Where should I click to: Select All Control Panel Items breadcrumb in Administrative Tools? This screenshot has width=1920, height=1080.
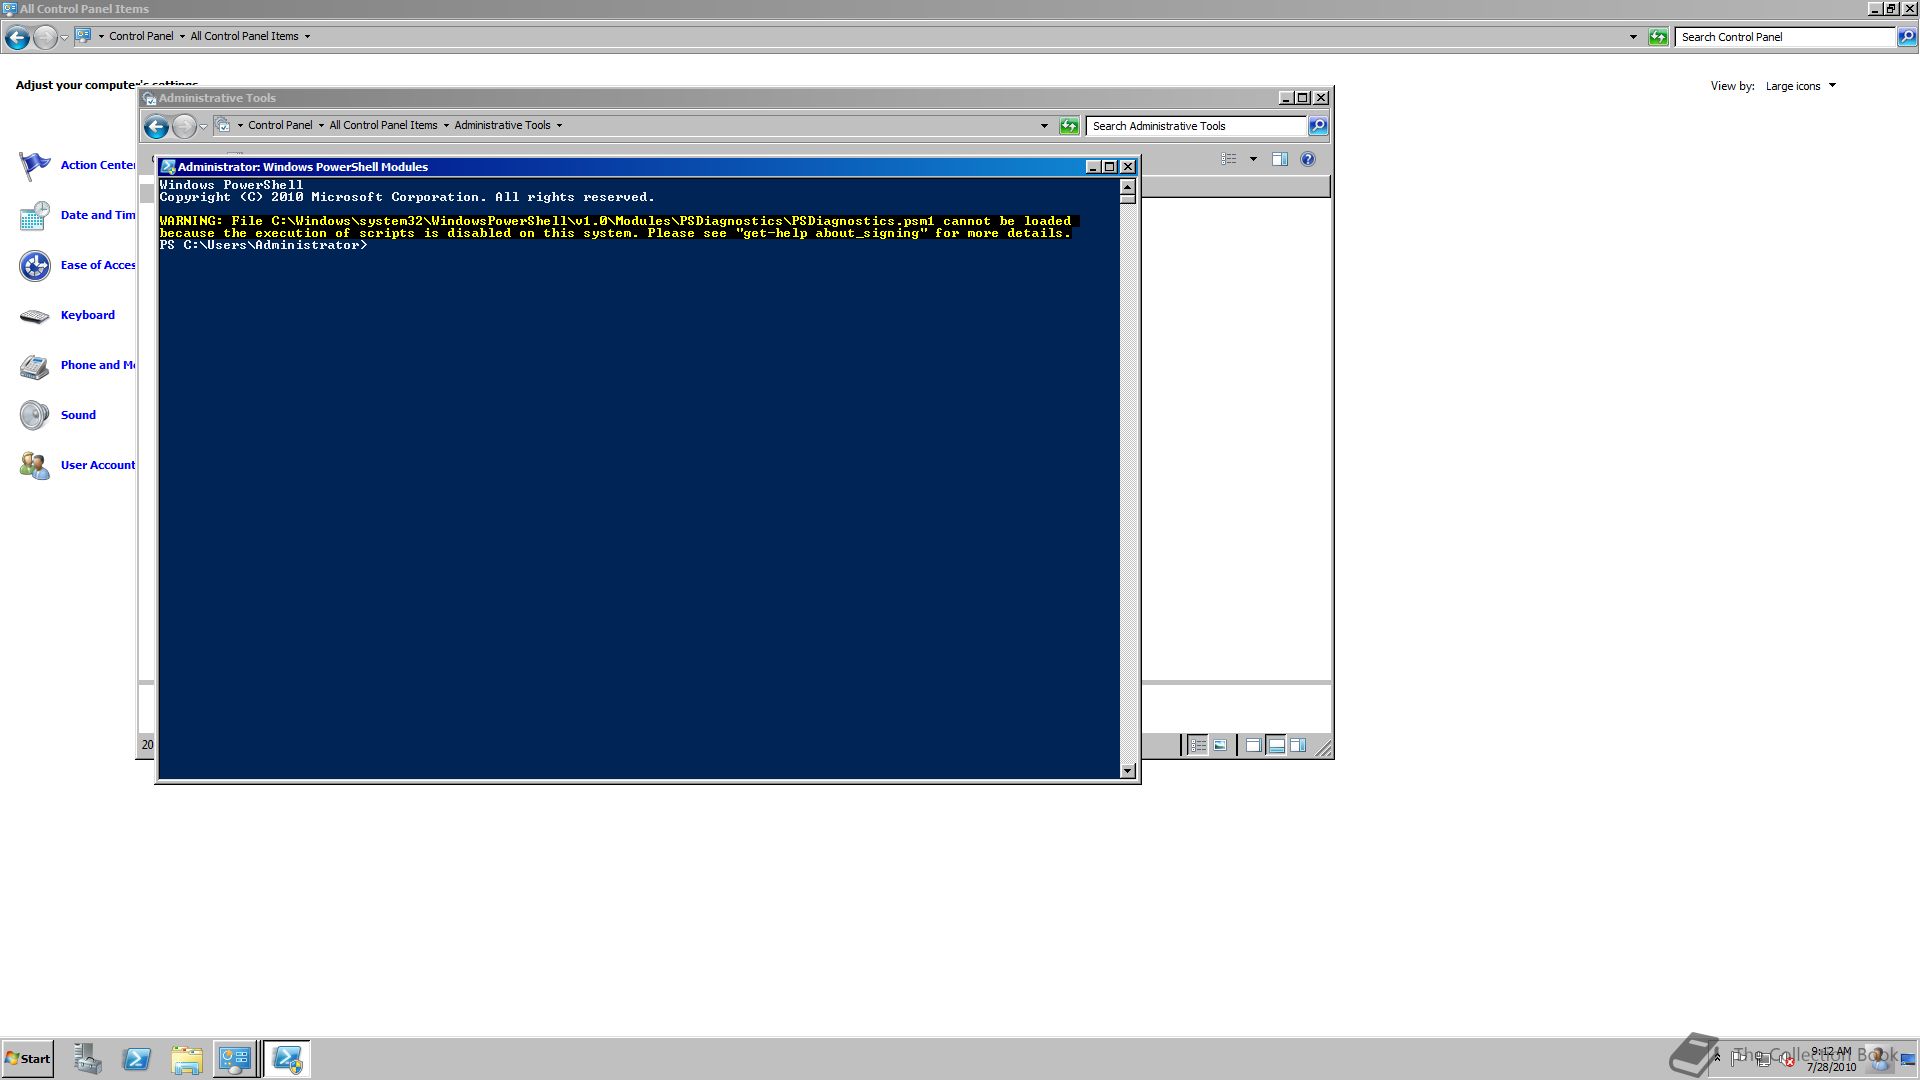tap(383, 126)
